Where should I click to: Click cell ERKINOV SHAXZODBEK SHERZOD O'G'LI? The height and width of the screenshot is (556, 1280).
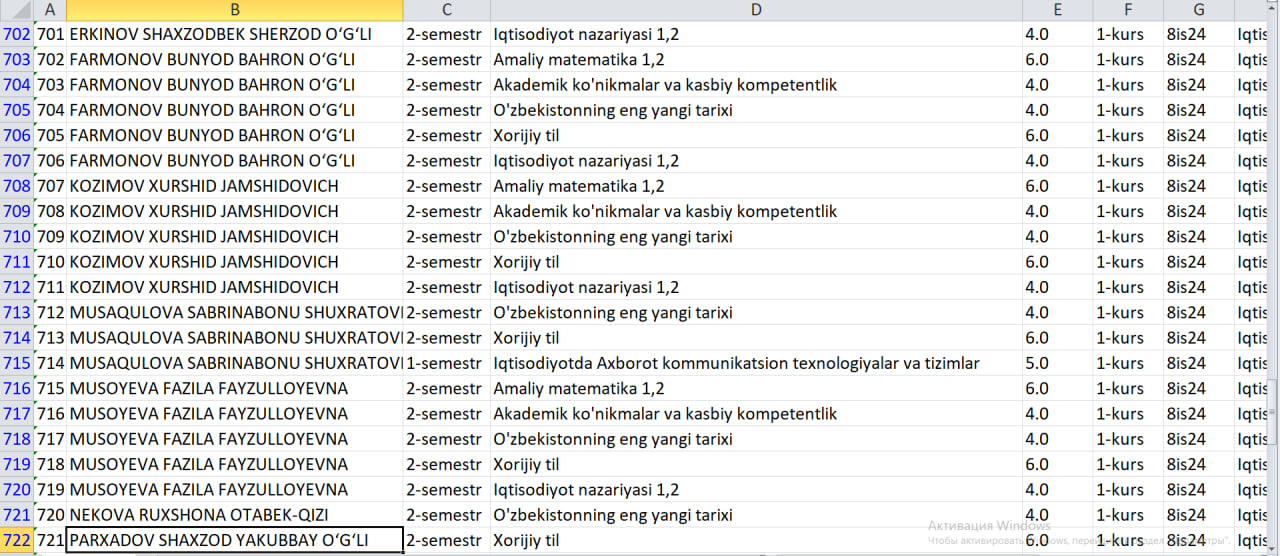235,34
